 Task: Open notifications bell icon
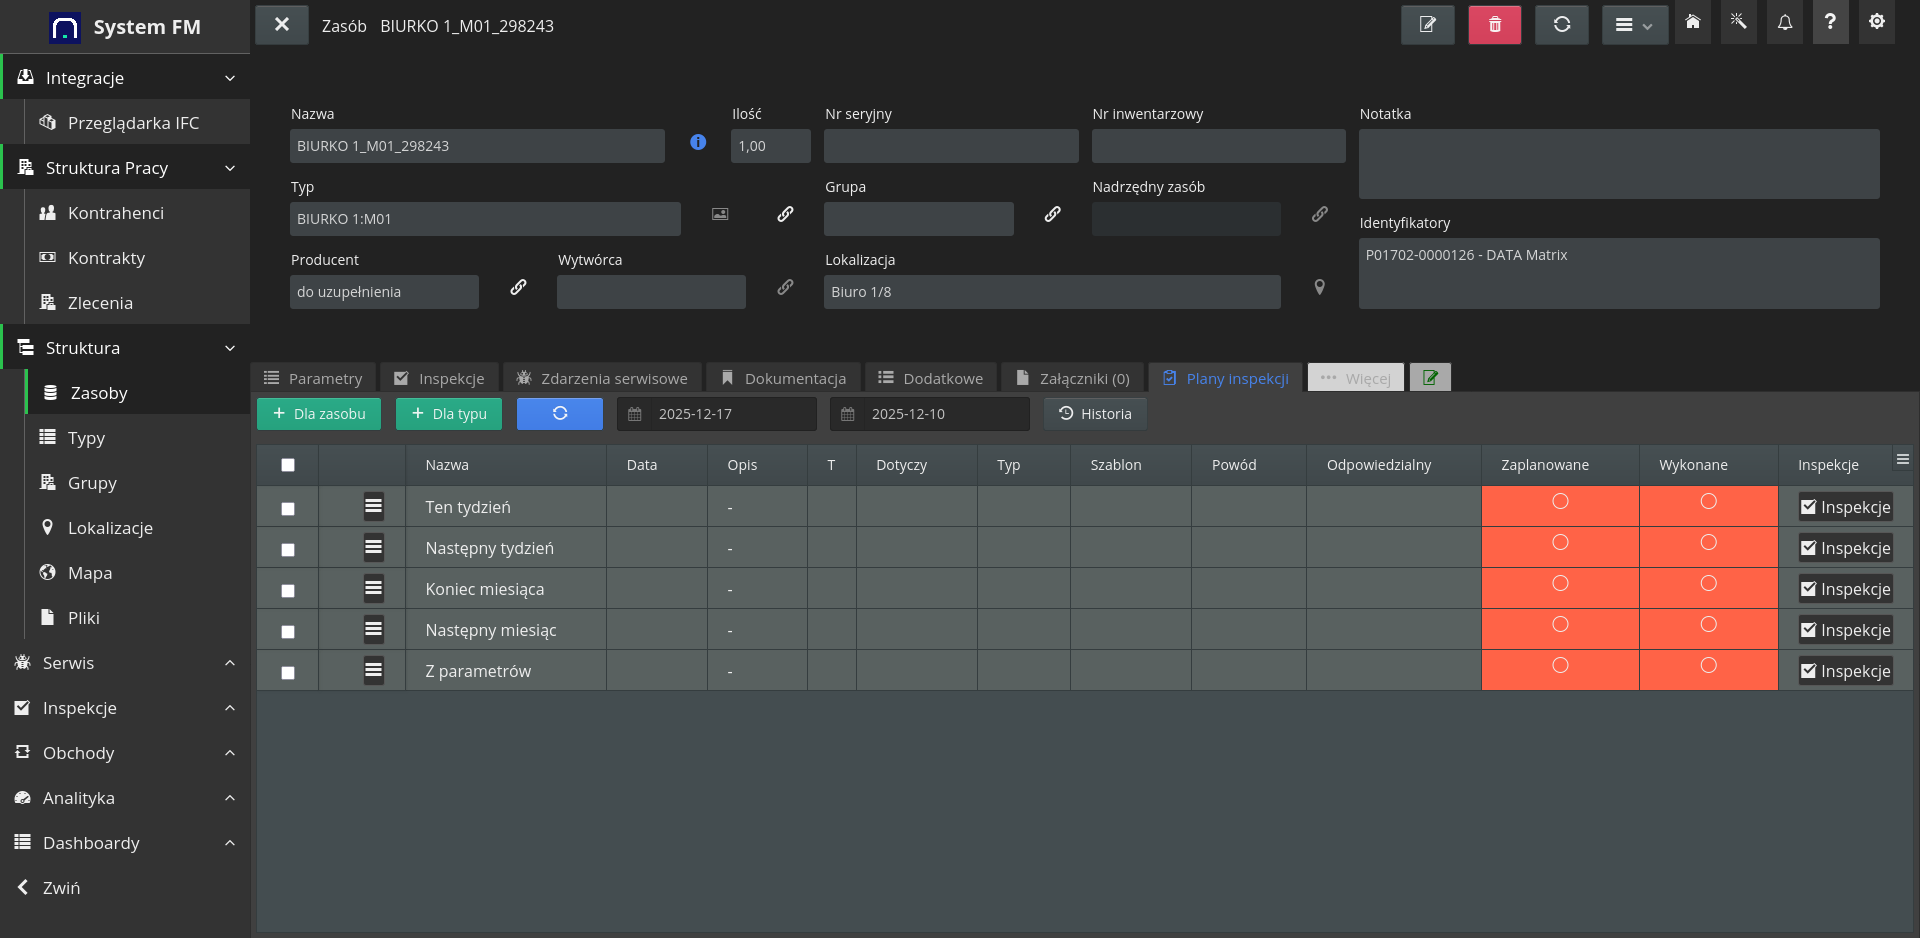coord(1785,23)
